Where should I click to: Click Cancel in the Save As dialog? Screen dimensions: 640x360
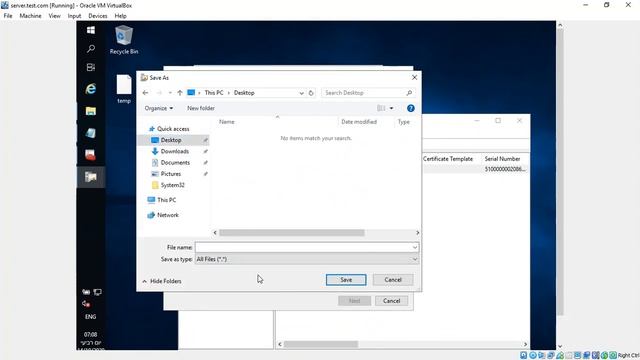click(393, 280)
